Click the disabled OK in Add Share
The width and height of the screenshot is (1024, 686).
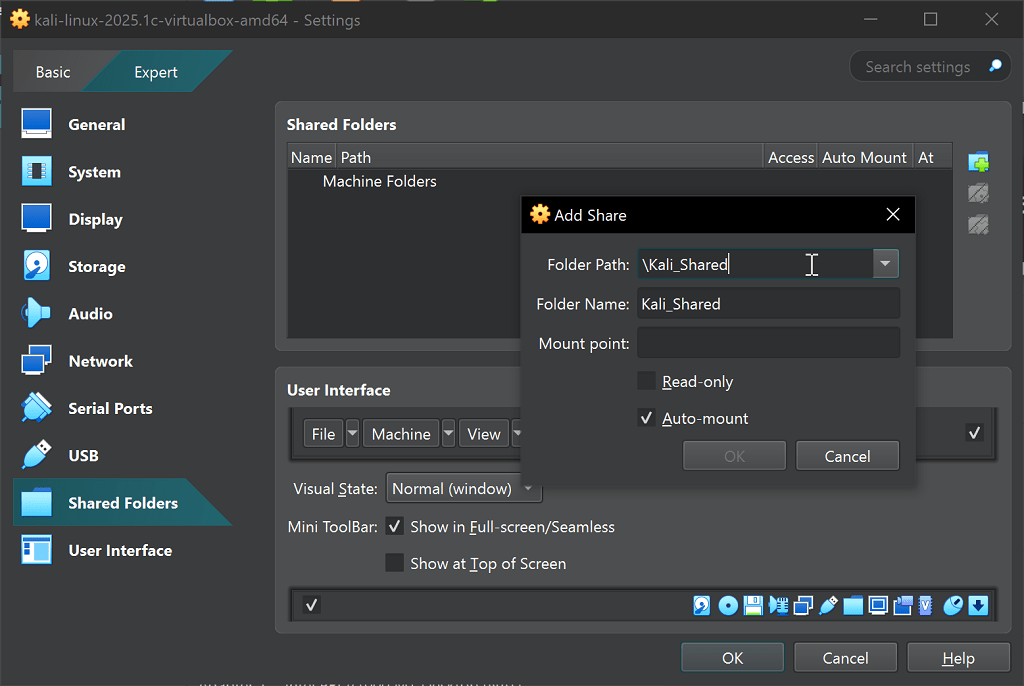[x=734, y=456]
